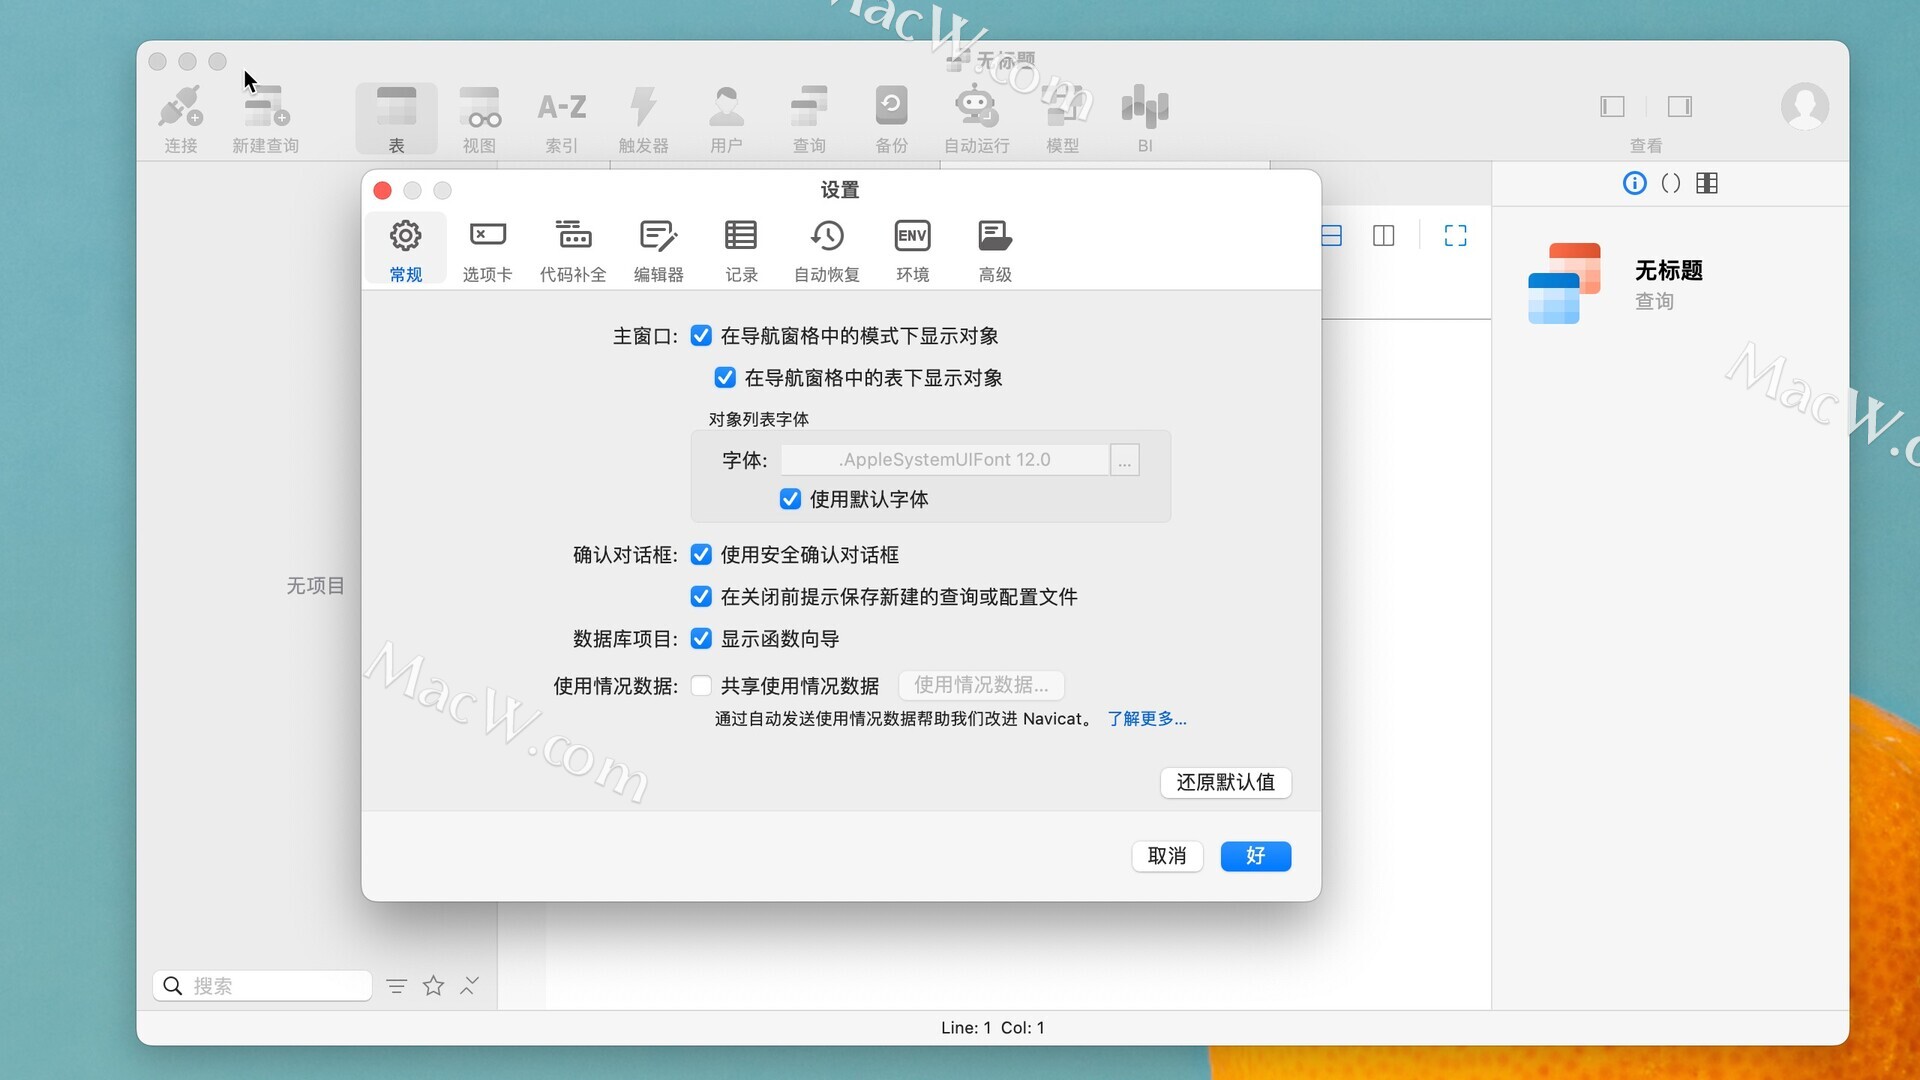Open the 了解更多... link
The width and height of the screenshot is (1920, 1080).
click(1147, 719)
